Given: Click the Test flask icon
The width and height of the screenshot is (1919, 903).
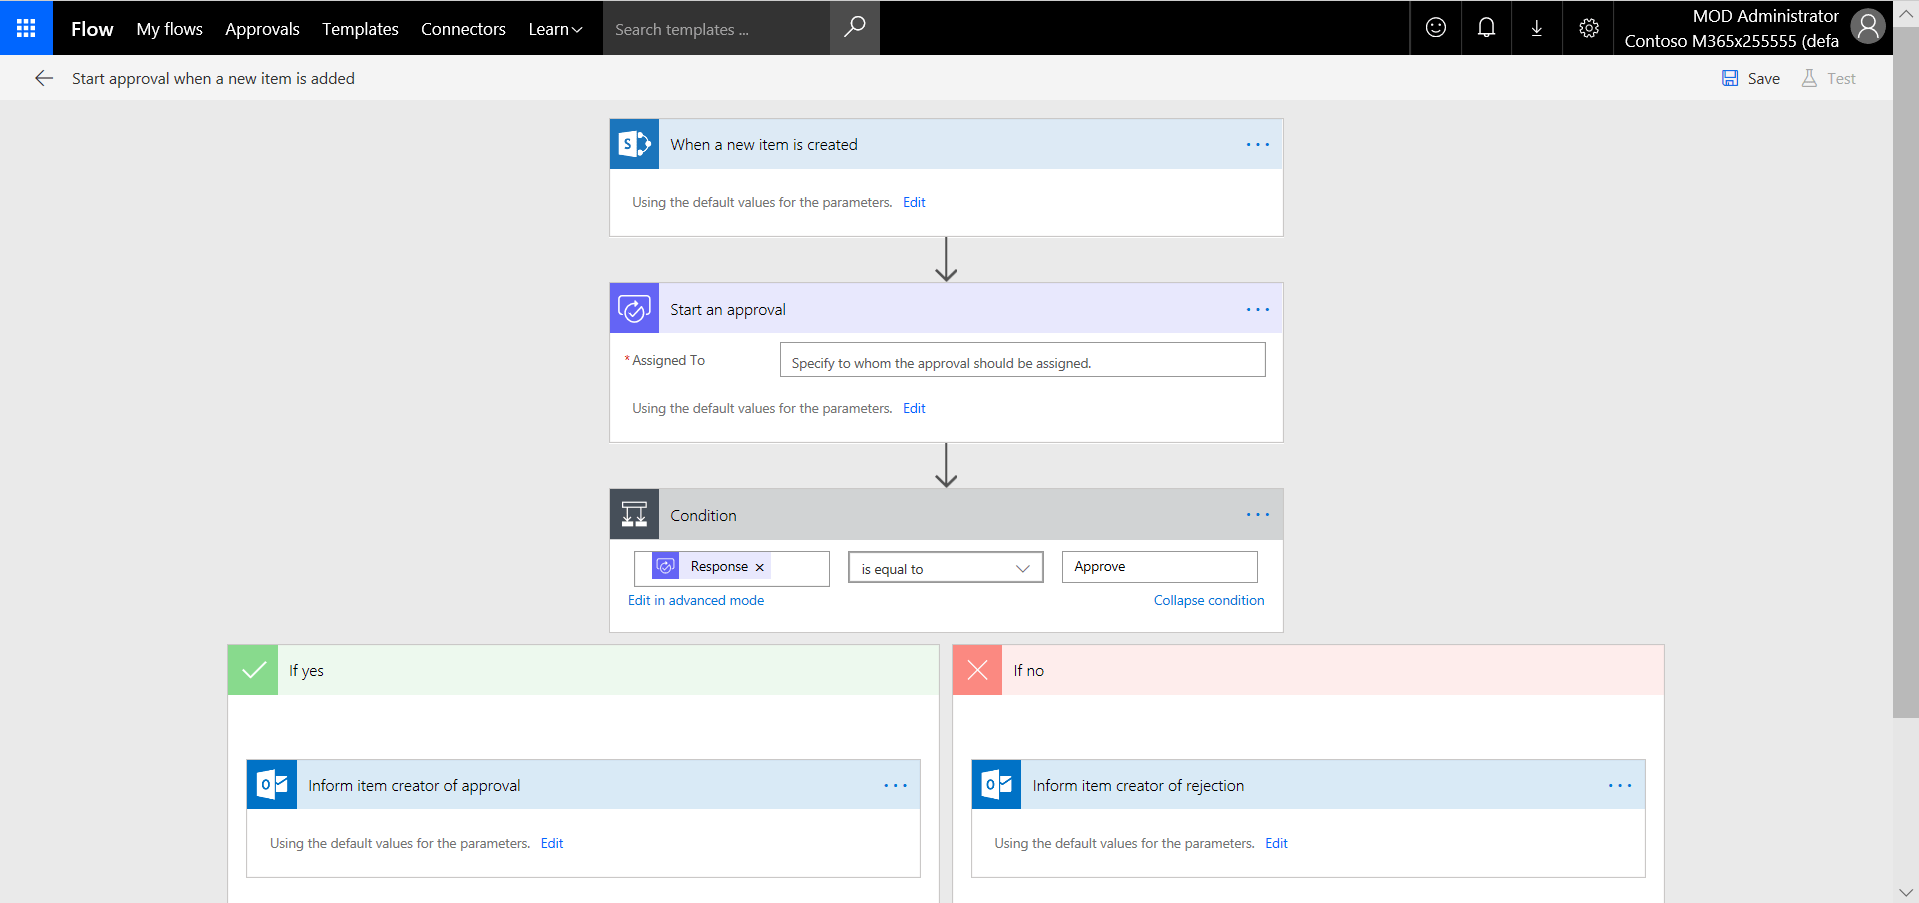Looking at the screenshot, I should (x=1809, y=78).
